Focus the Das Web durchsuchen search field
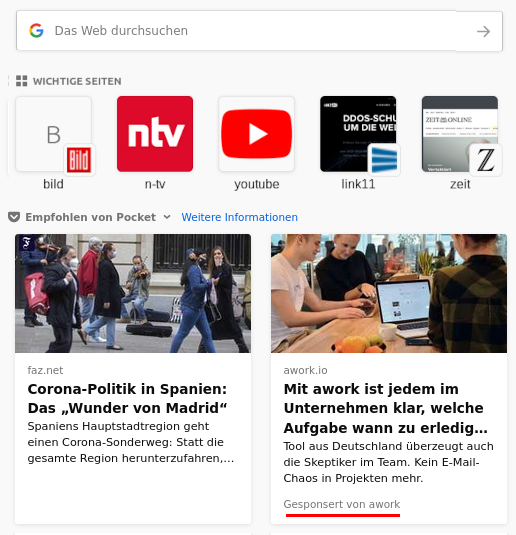 click(259, 31)
